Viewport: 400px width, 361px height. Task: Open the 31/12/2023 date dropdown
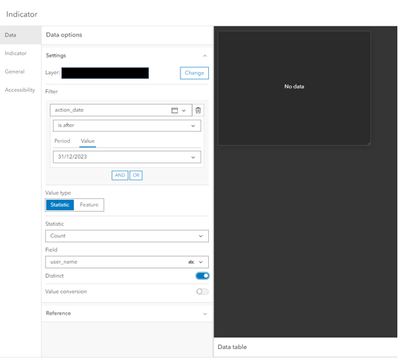point(127,157)
